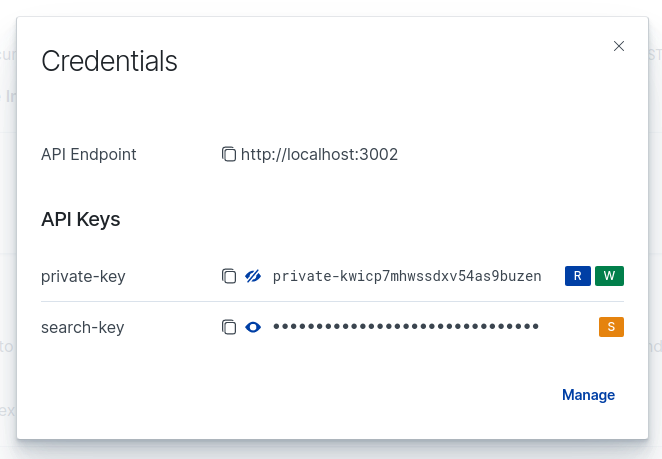Copy the API Endpoint URL to clipboard

[x=228, y=154]
